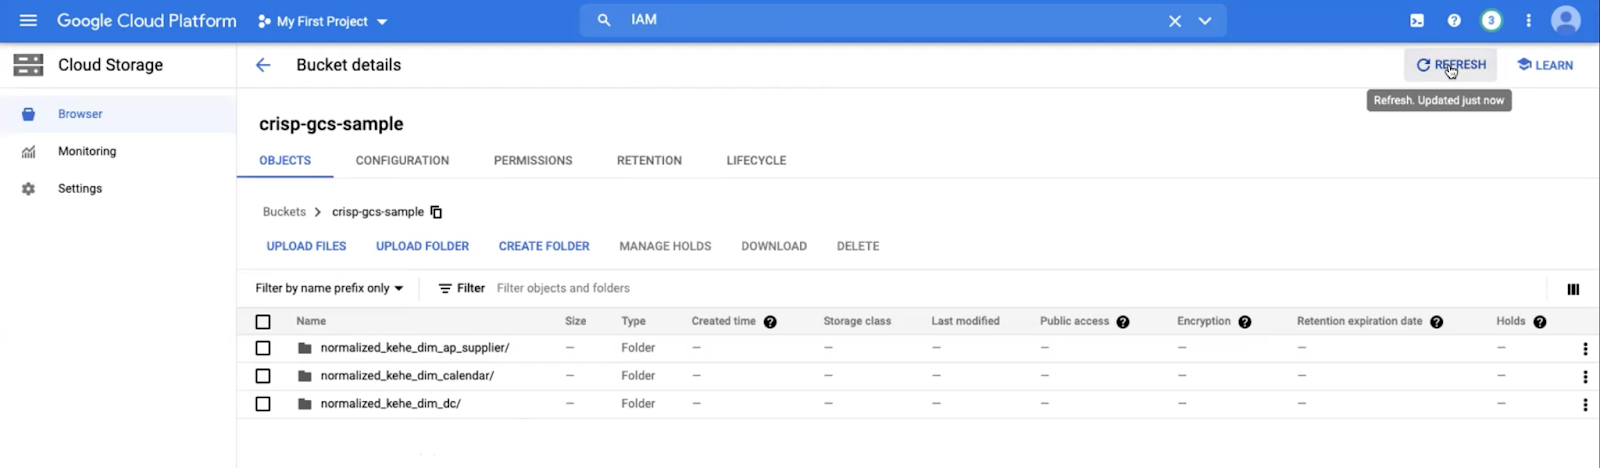Click the Buckets breadcrumb link
The image size is (1600, 468).
coord(284,212)
